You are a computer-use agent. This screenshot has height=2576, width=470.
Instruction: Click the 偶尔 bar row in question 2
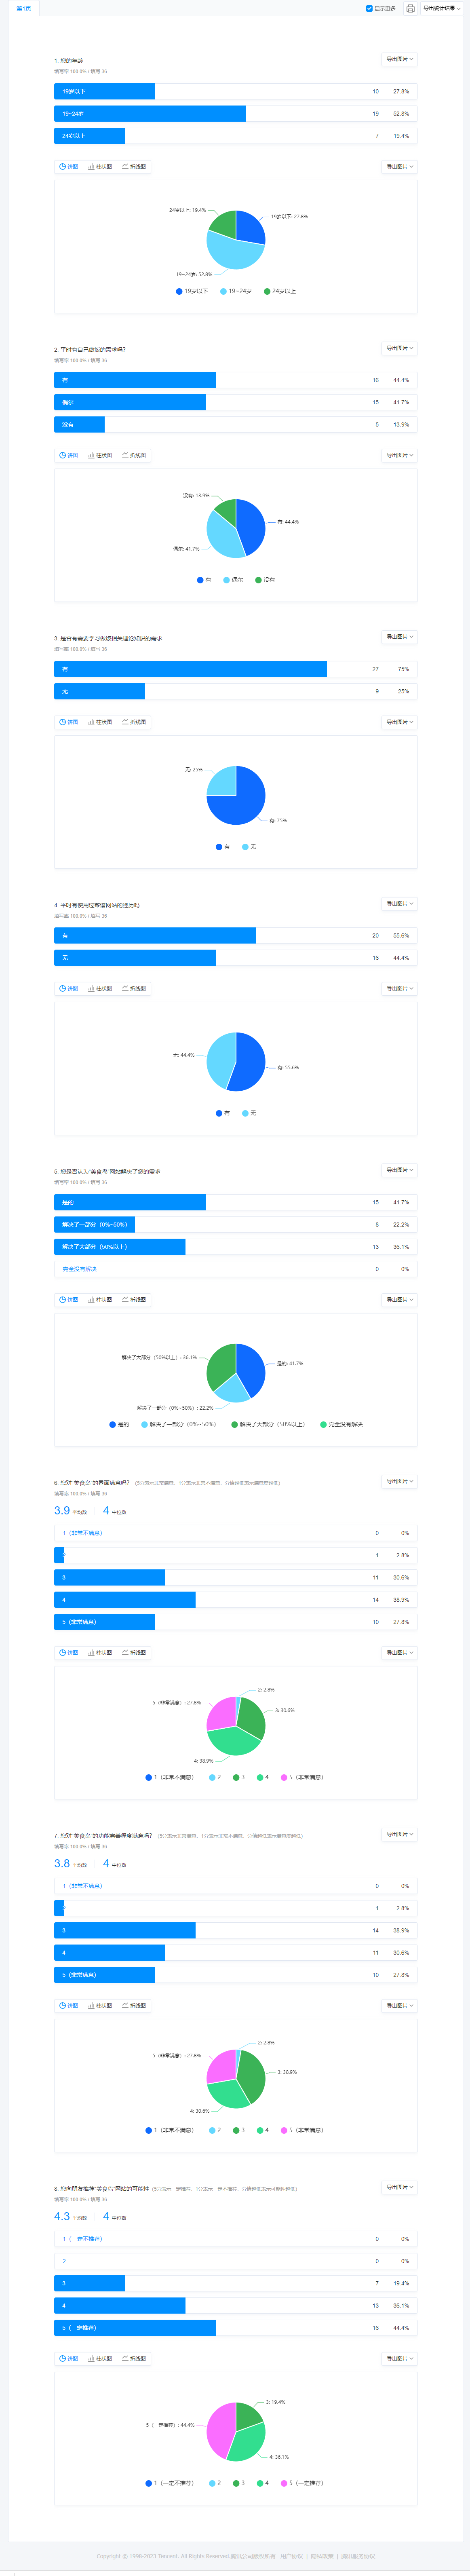235,402
